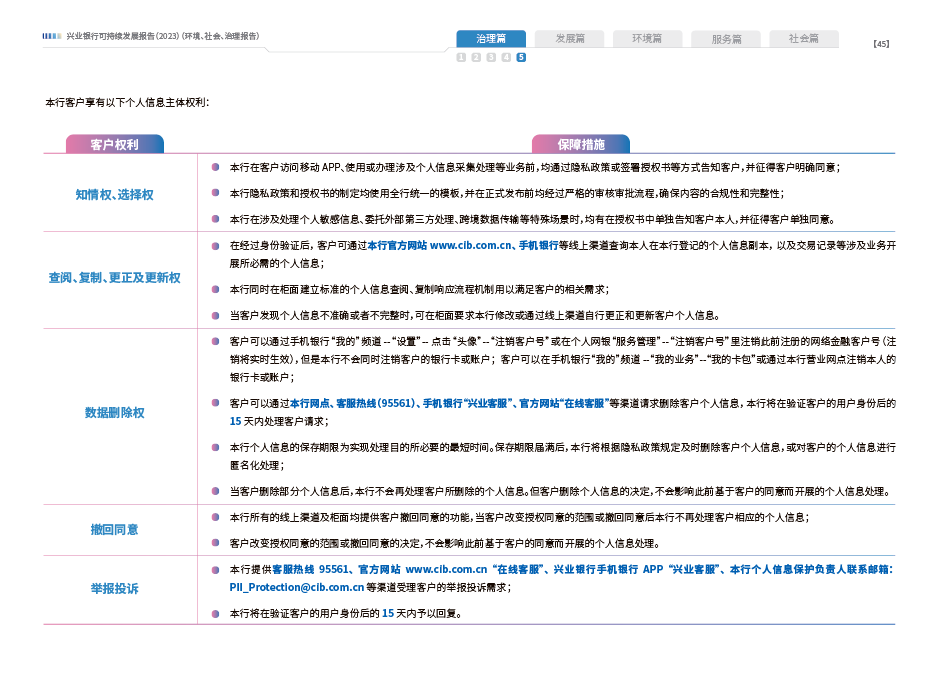Select sub-page indicator 3

pos(491,58)
